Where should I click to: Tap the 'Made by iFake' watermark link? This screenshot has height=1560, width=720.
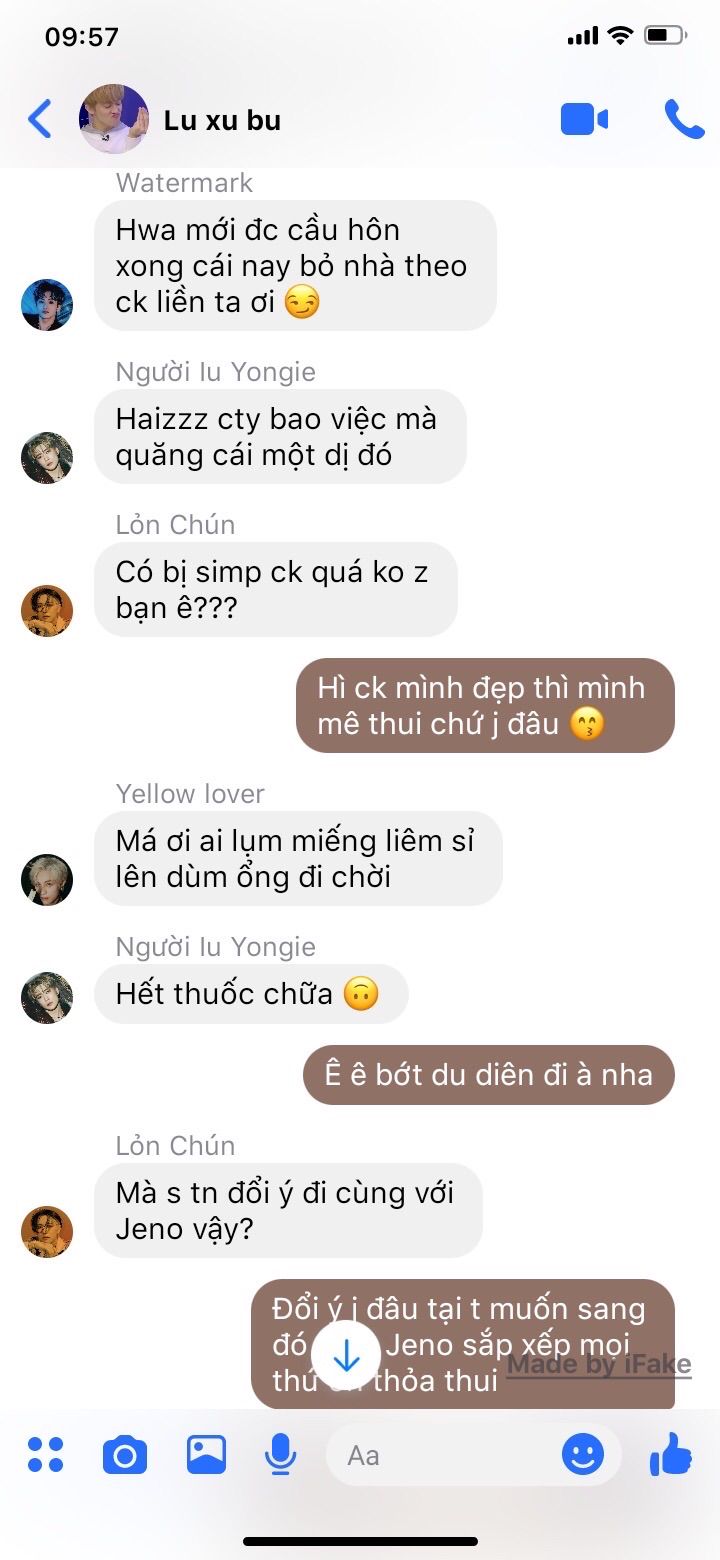click(599, 1365)
